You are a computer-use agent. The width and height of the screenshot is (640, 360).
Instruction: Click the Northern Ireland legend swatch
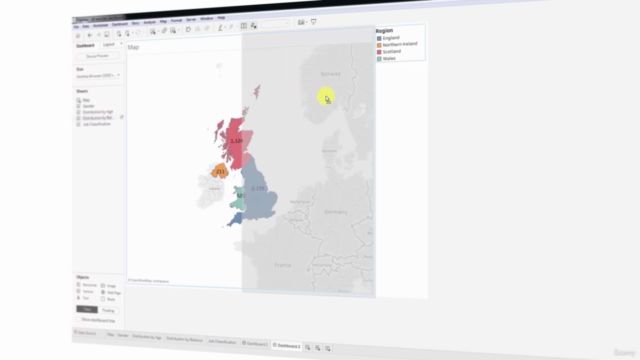[379, 45]
